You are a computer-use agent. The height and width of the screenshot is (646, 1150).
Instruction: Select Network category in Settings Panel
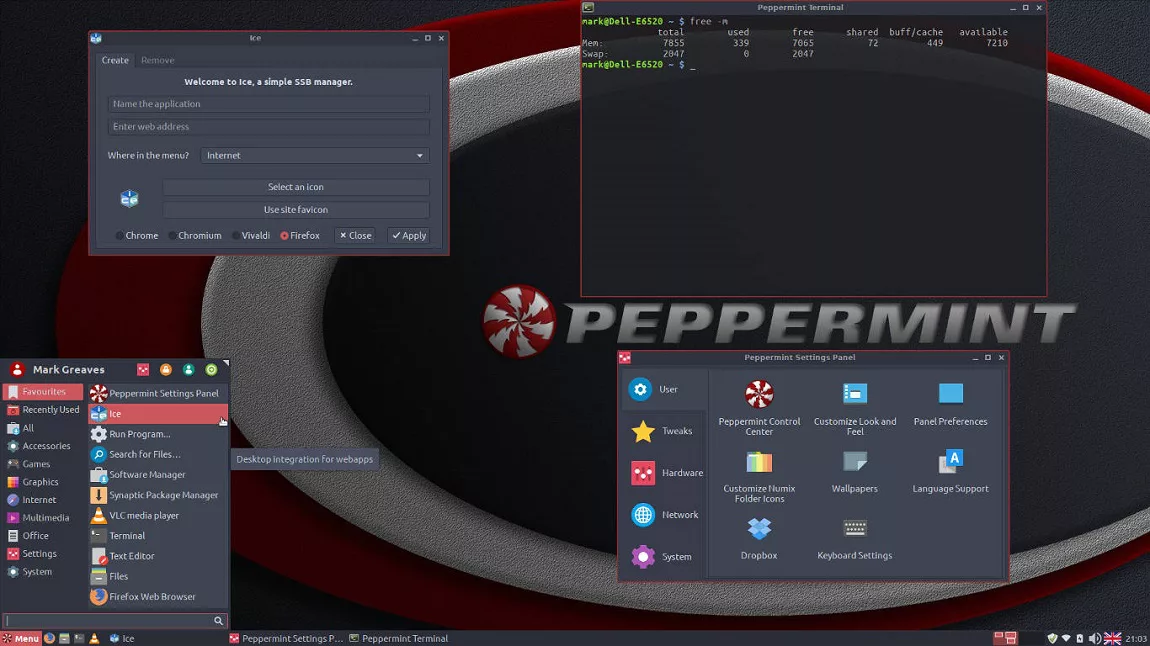point(664,515)
